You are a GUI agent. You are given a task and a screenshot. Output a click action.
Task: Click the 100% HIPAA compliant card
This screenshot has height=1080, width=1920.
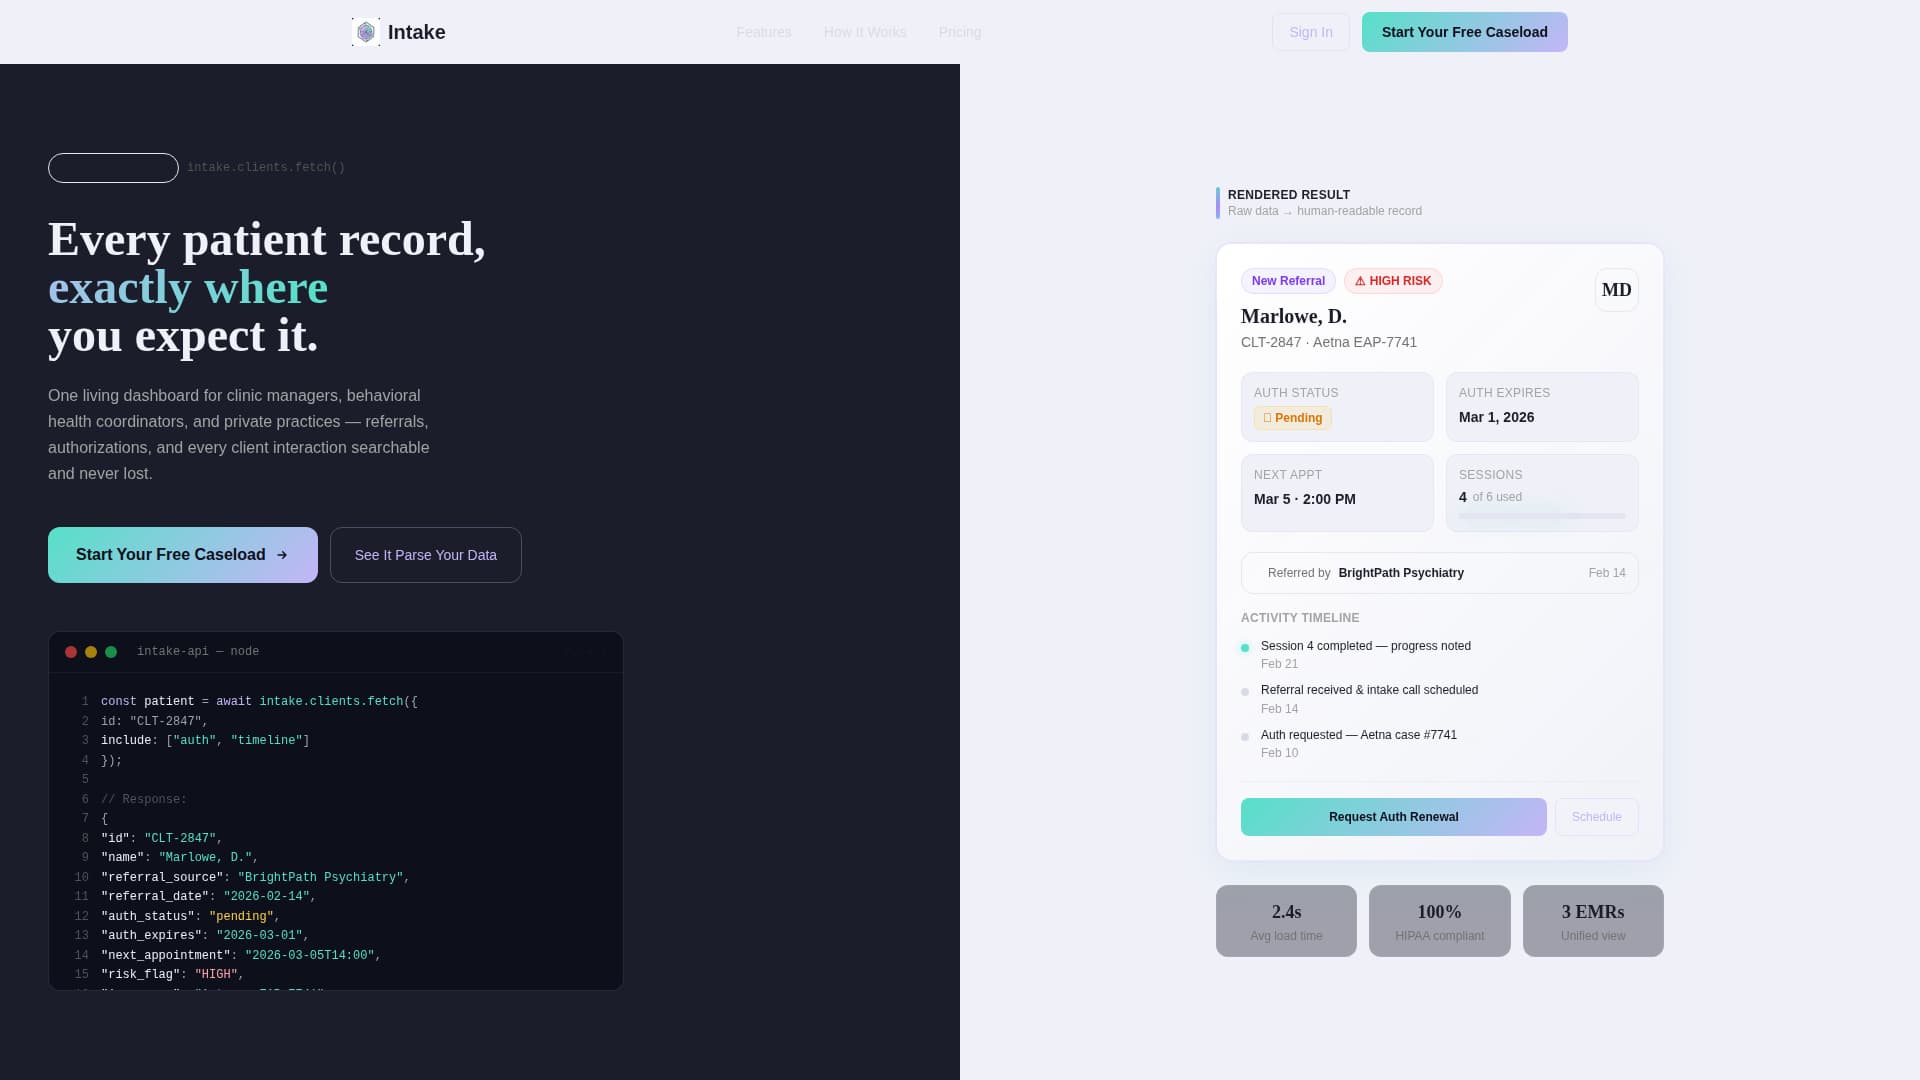(x=1440, y=921)
